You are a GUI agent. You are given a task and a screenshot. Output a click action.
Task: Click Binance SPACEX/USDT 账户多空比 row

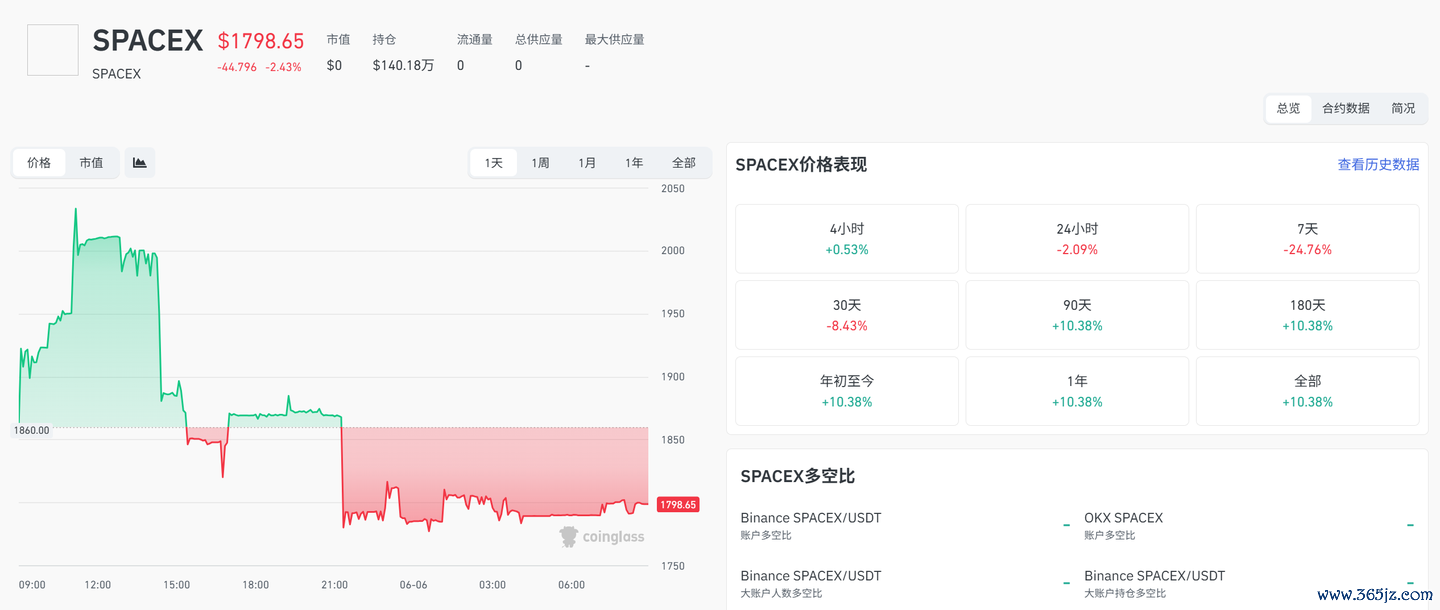coord(906,525)
